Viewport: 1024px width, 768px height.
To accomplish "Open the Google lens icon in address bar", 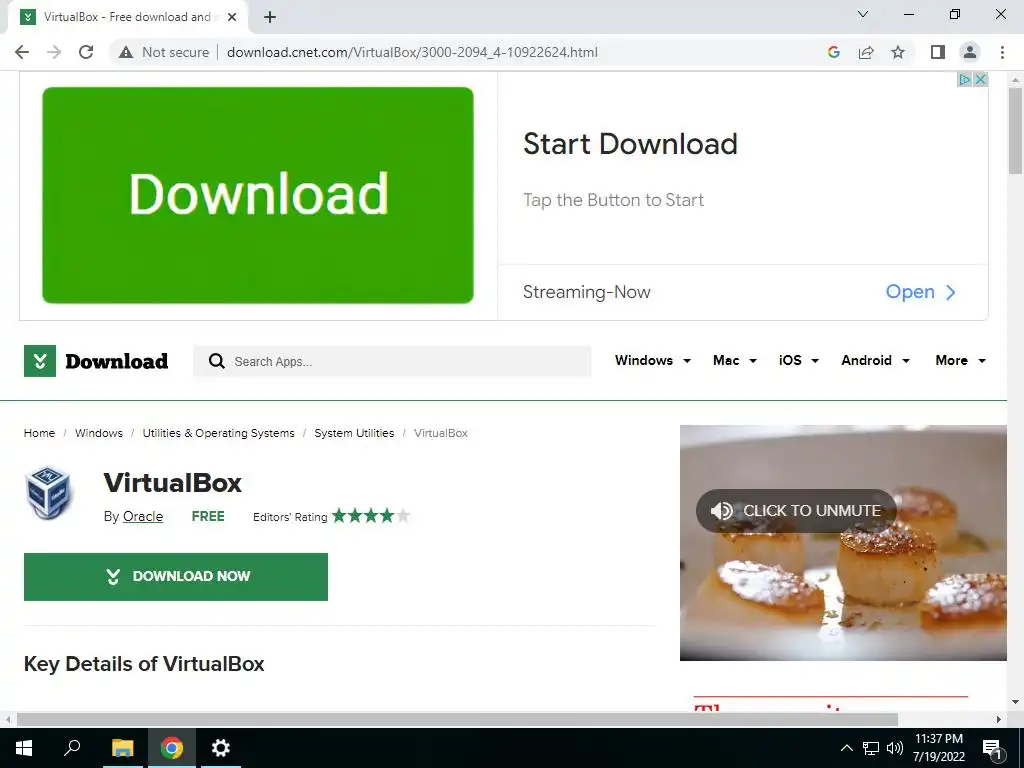I will [833, 52].
